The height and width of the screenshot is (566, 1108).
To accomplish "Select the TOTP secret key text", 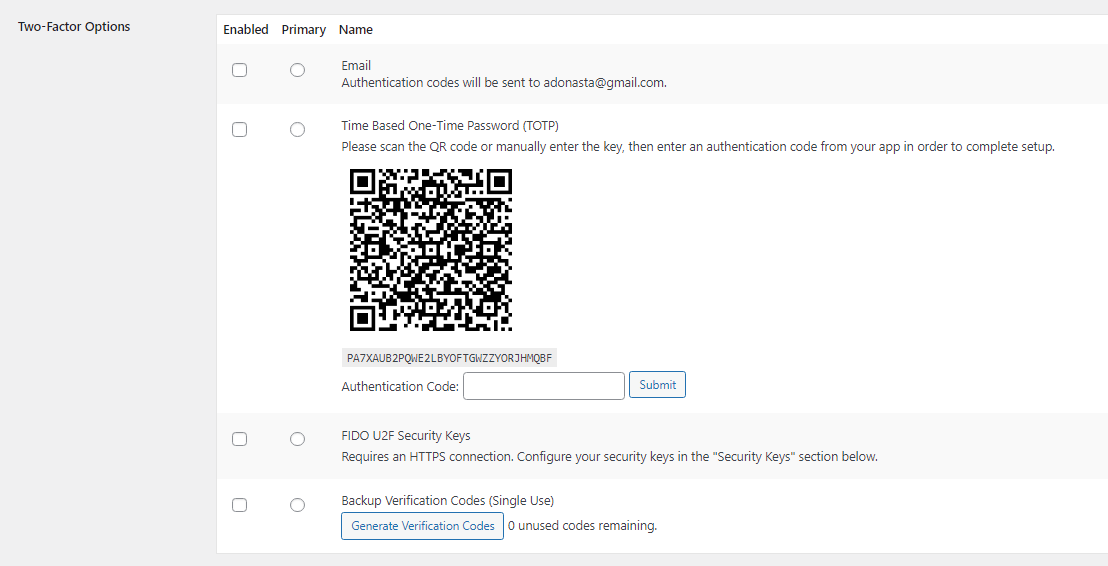I will pyautogui.click(x=449, y=358).
